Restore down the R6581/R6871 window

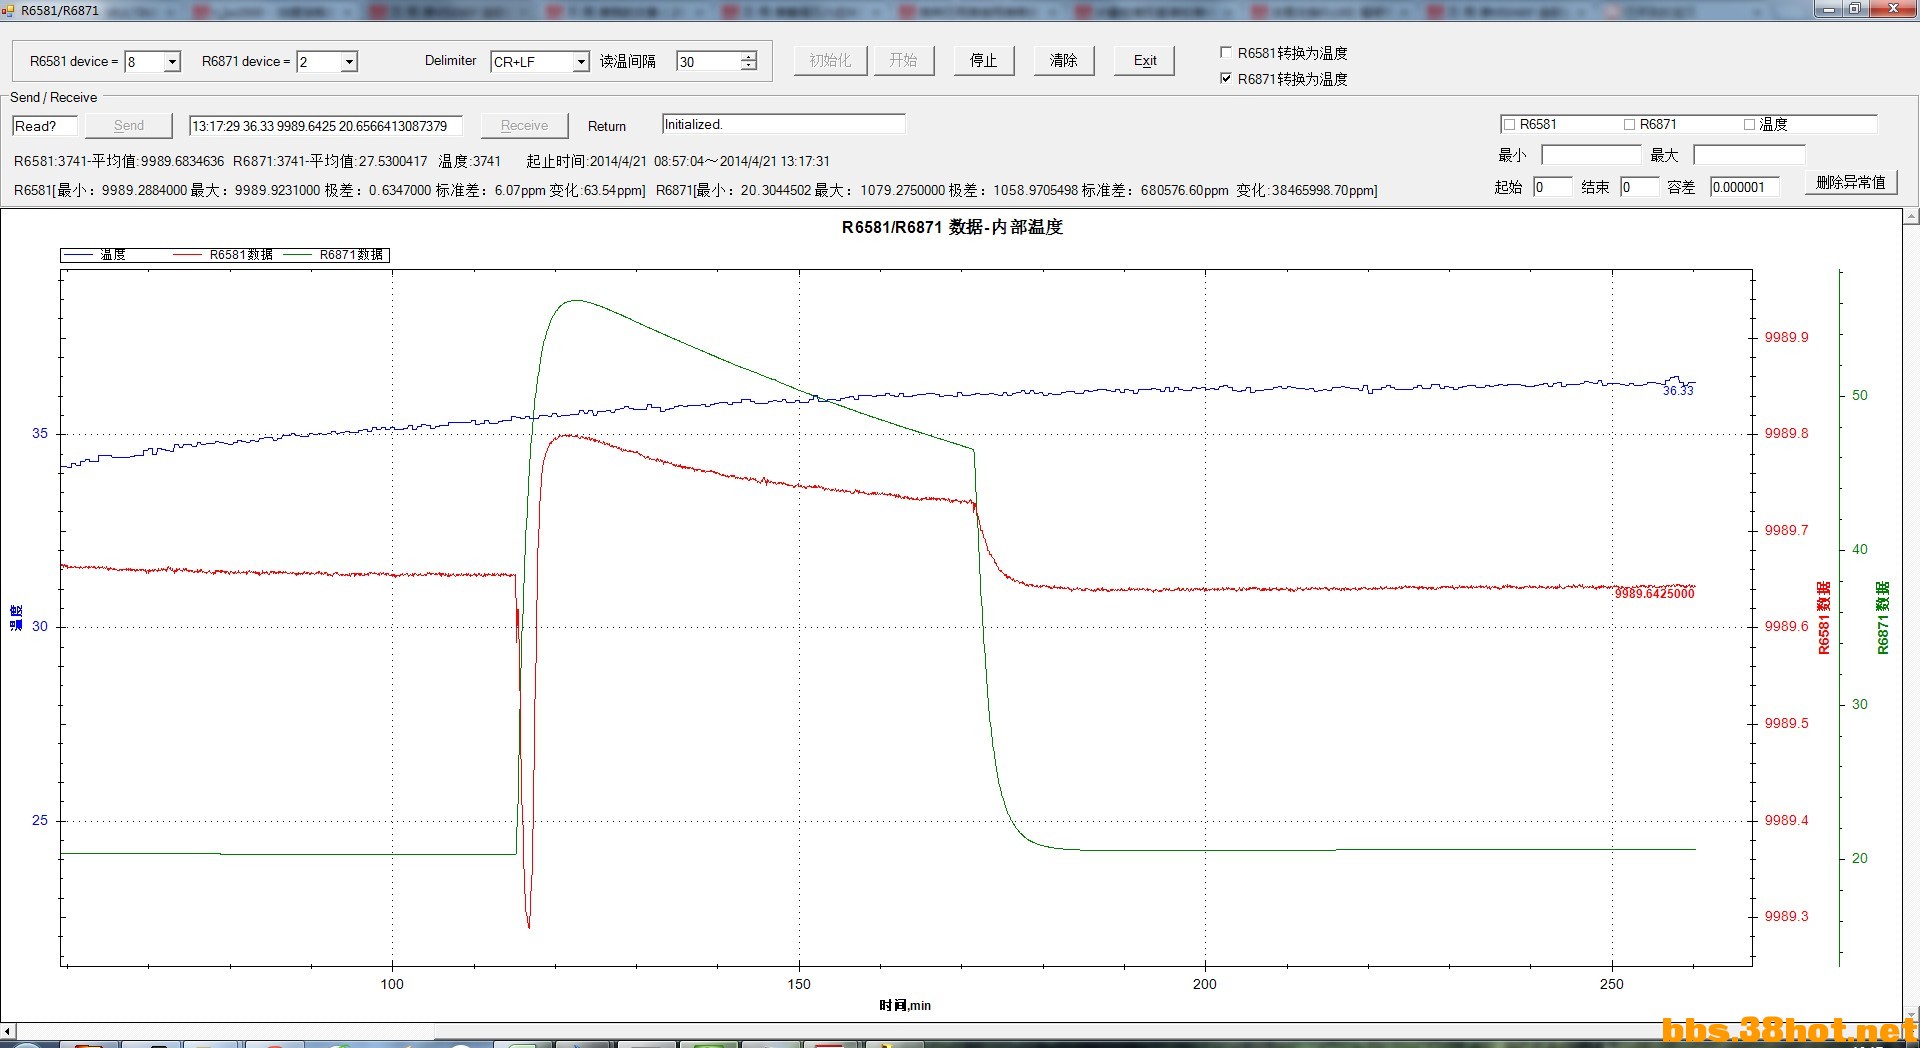click(x=1854, y=9)
